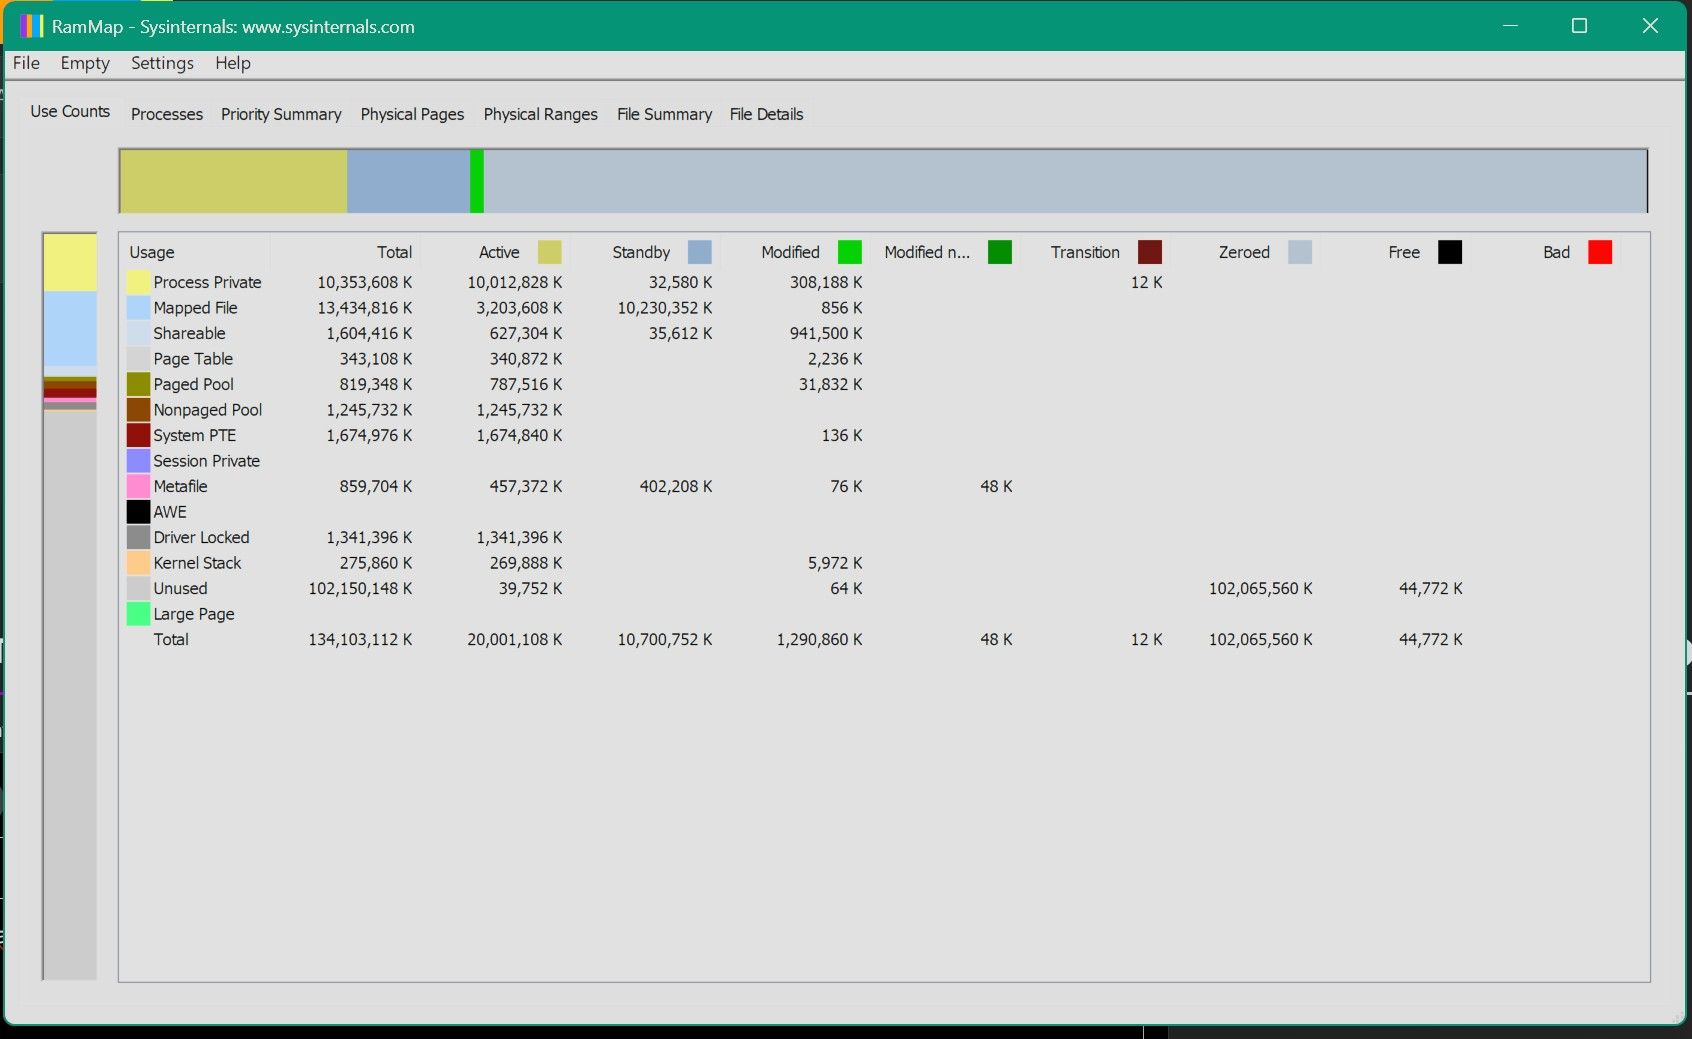The image size is (1692, 1039).
Task: Switch to the File Summary tab
Action: coord(664,114)
